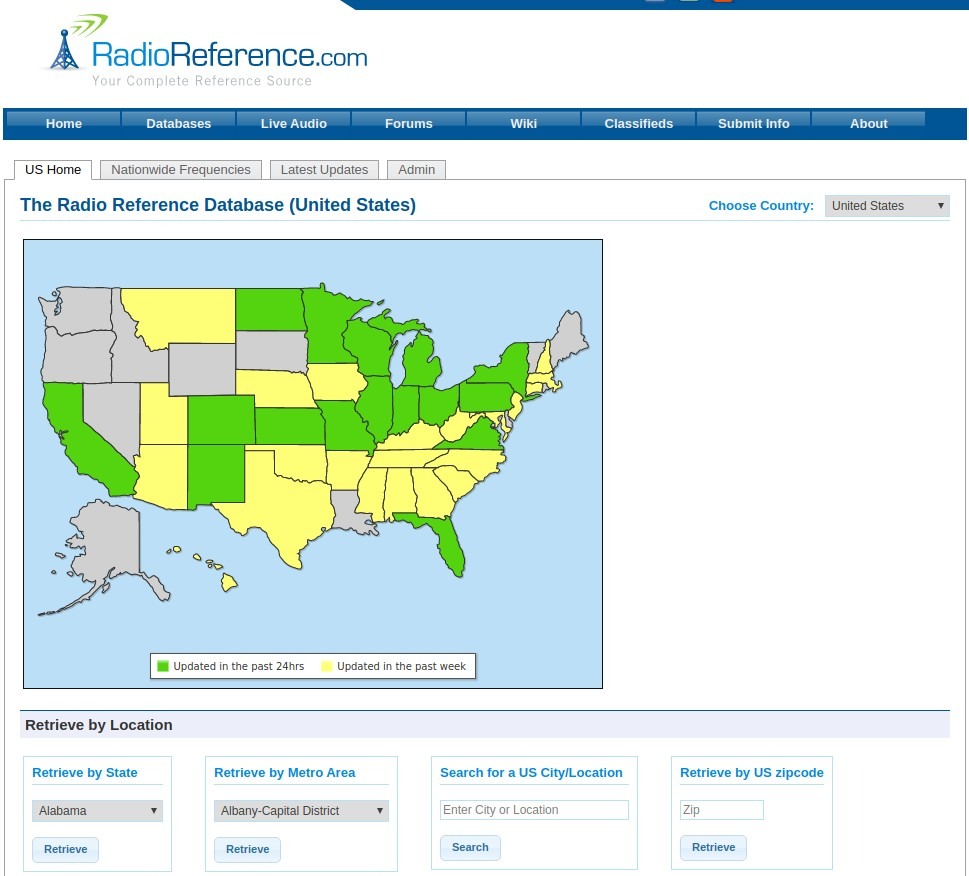969x876 pixels.
Task: Open the Live Audio menu item
Action: tap(293, 123)
